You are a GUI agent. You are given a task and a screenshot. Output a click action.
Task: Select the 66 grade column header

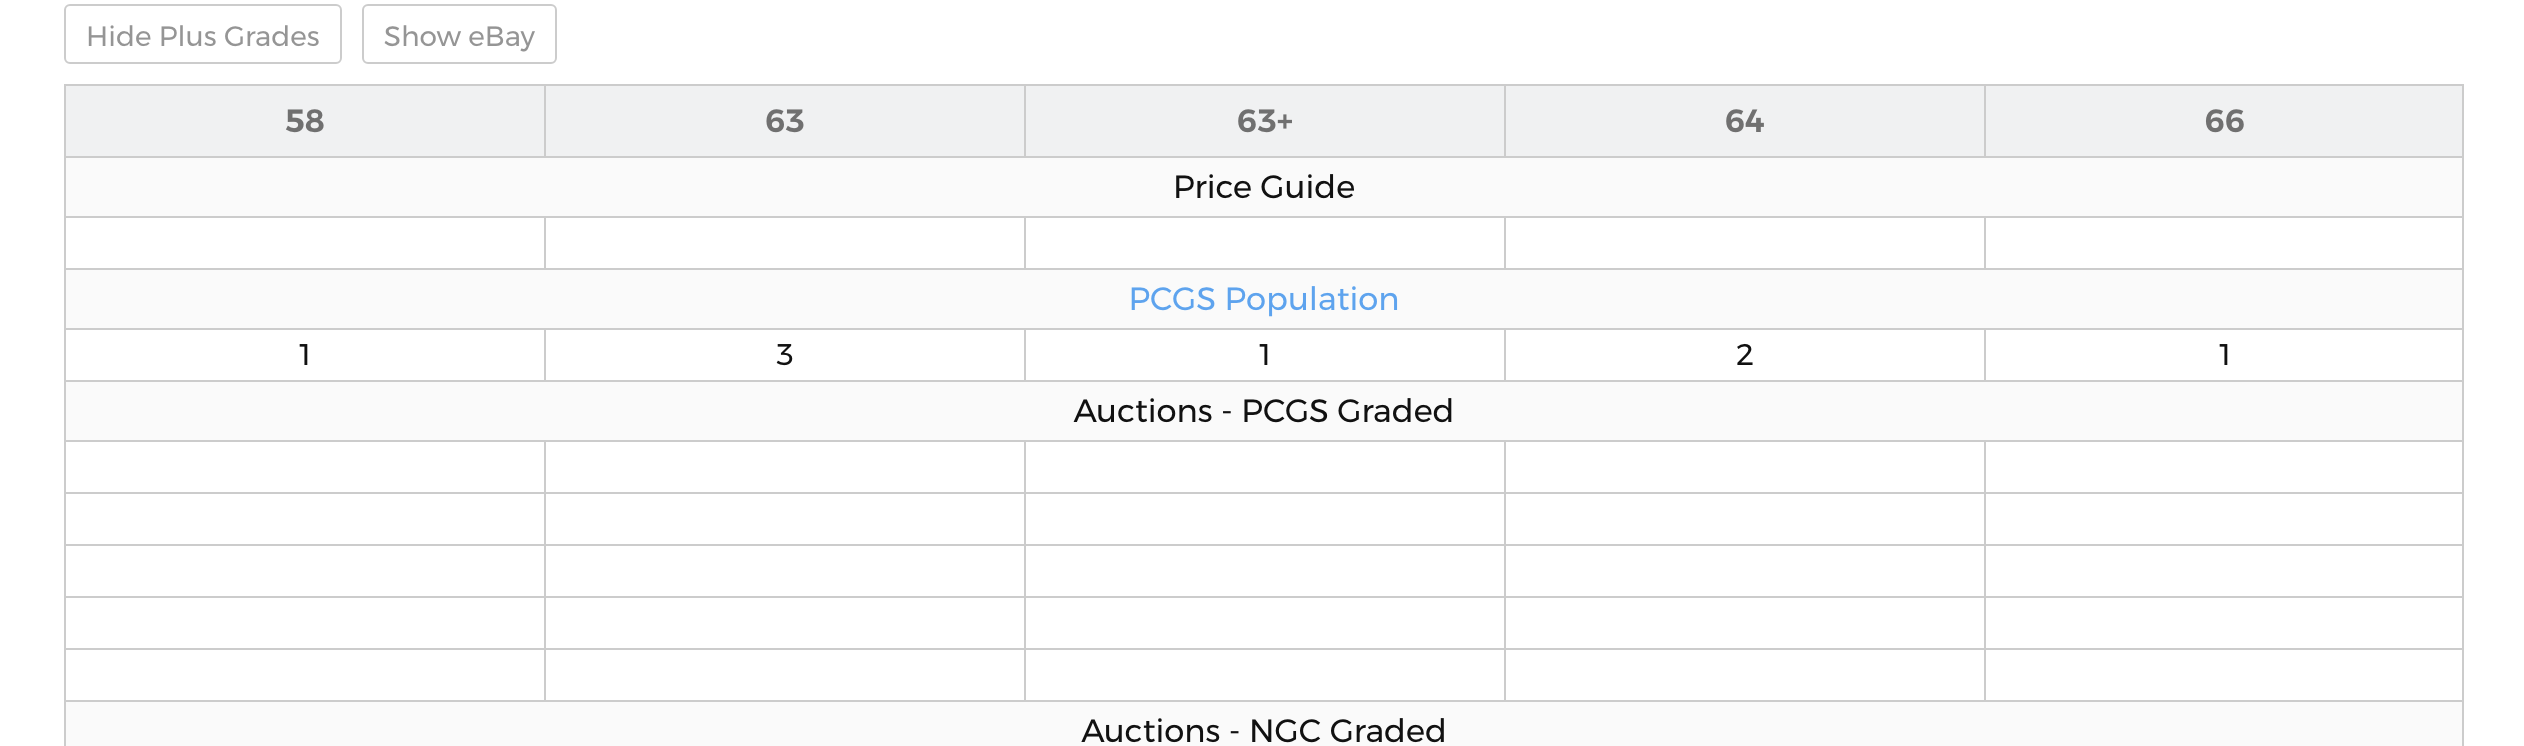(x=2224, y=121)
